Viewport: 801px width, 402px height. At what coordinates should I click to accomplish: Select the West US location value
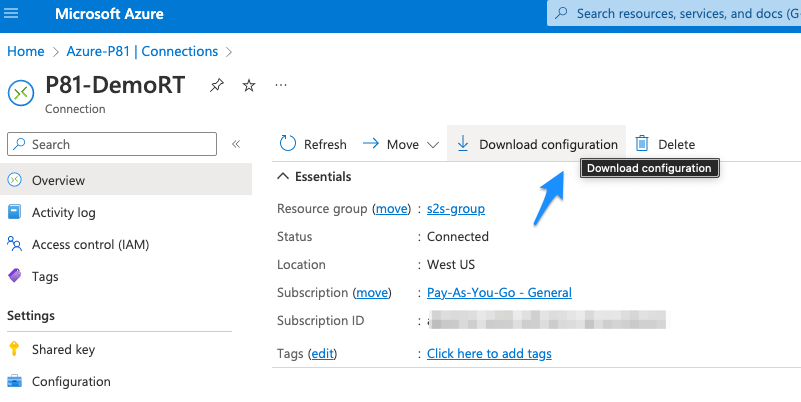coord(451,265)
